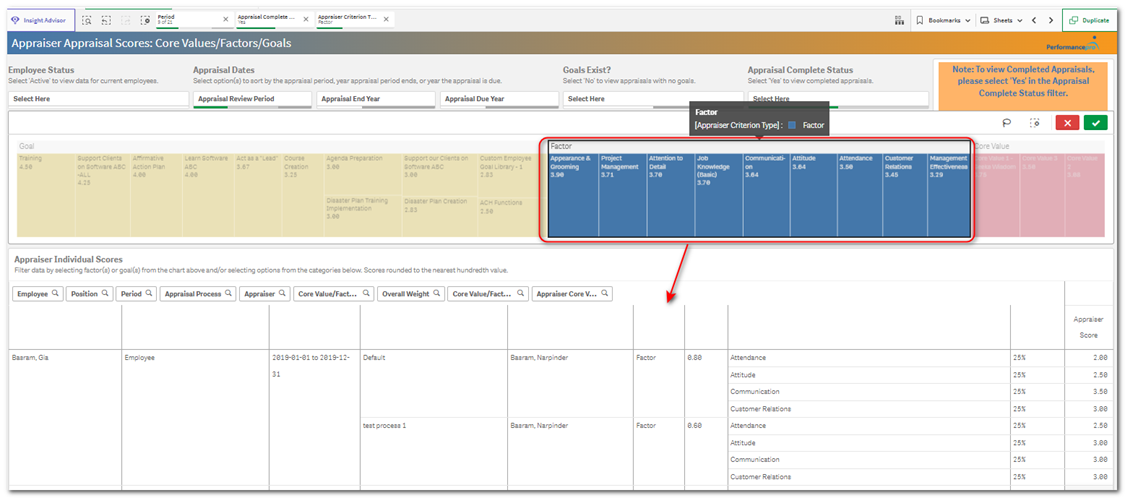Image resolution: width=1125 pixels, height=498 pixels.
Task: Remove the Period selection chip
Action: [x=226, y=19]
